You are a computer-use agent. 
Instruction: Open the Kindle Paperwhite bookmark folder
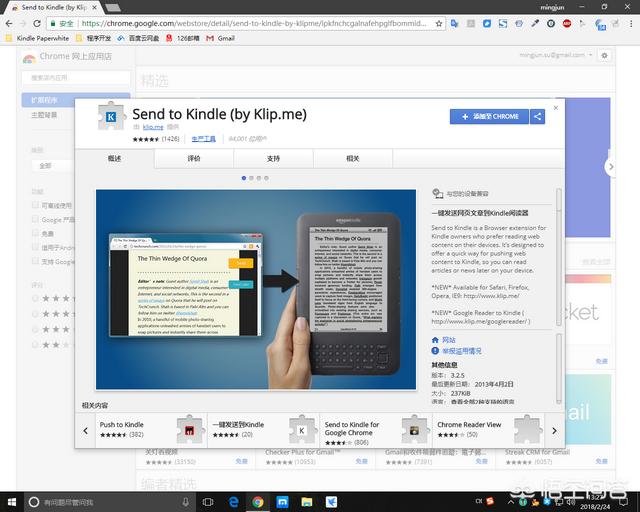(38, 38)
